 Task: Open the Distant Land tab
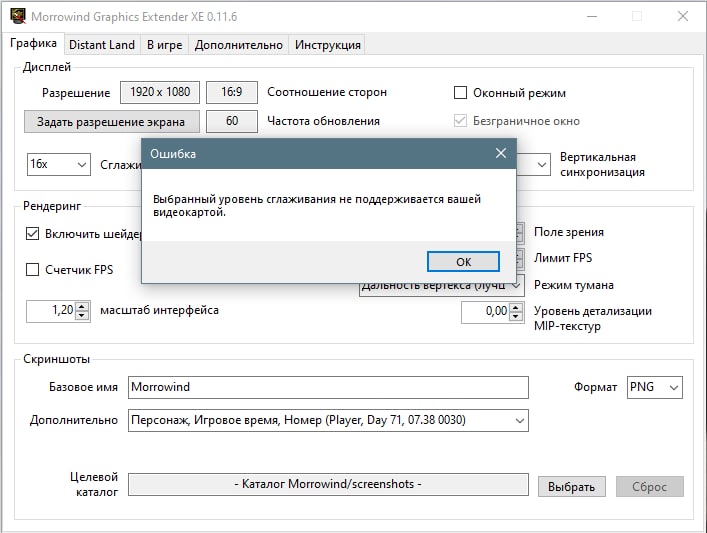click(102, 45)
